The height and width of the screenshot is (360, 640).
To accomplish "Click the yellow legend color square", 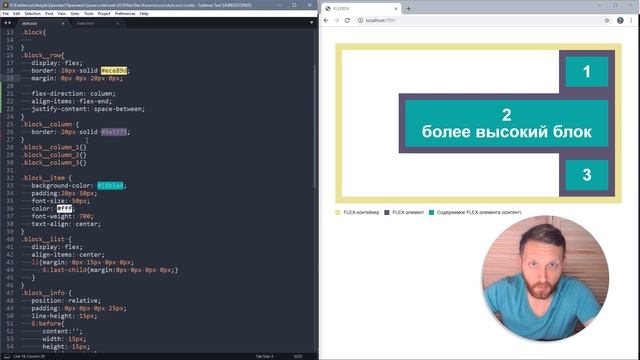I will (338, 212).
